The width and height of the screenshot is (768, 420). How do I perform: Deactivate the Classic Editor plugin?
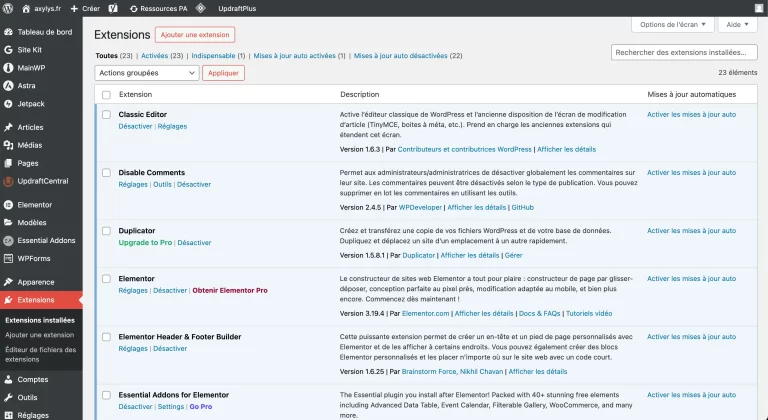(135, 126)
